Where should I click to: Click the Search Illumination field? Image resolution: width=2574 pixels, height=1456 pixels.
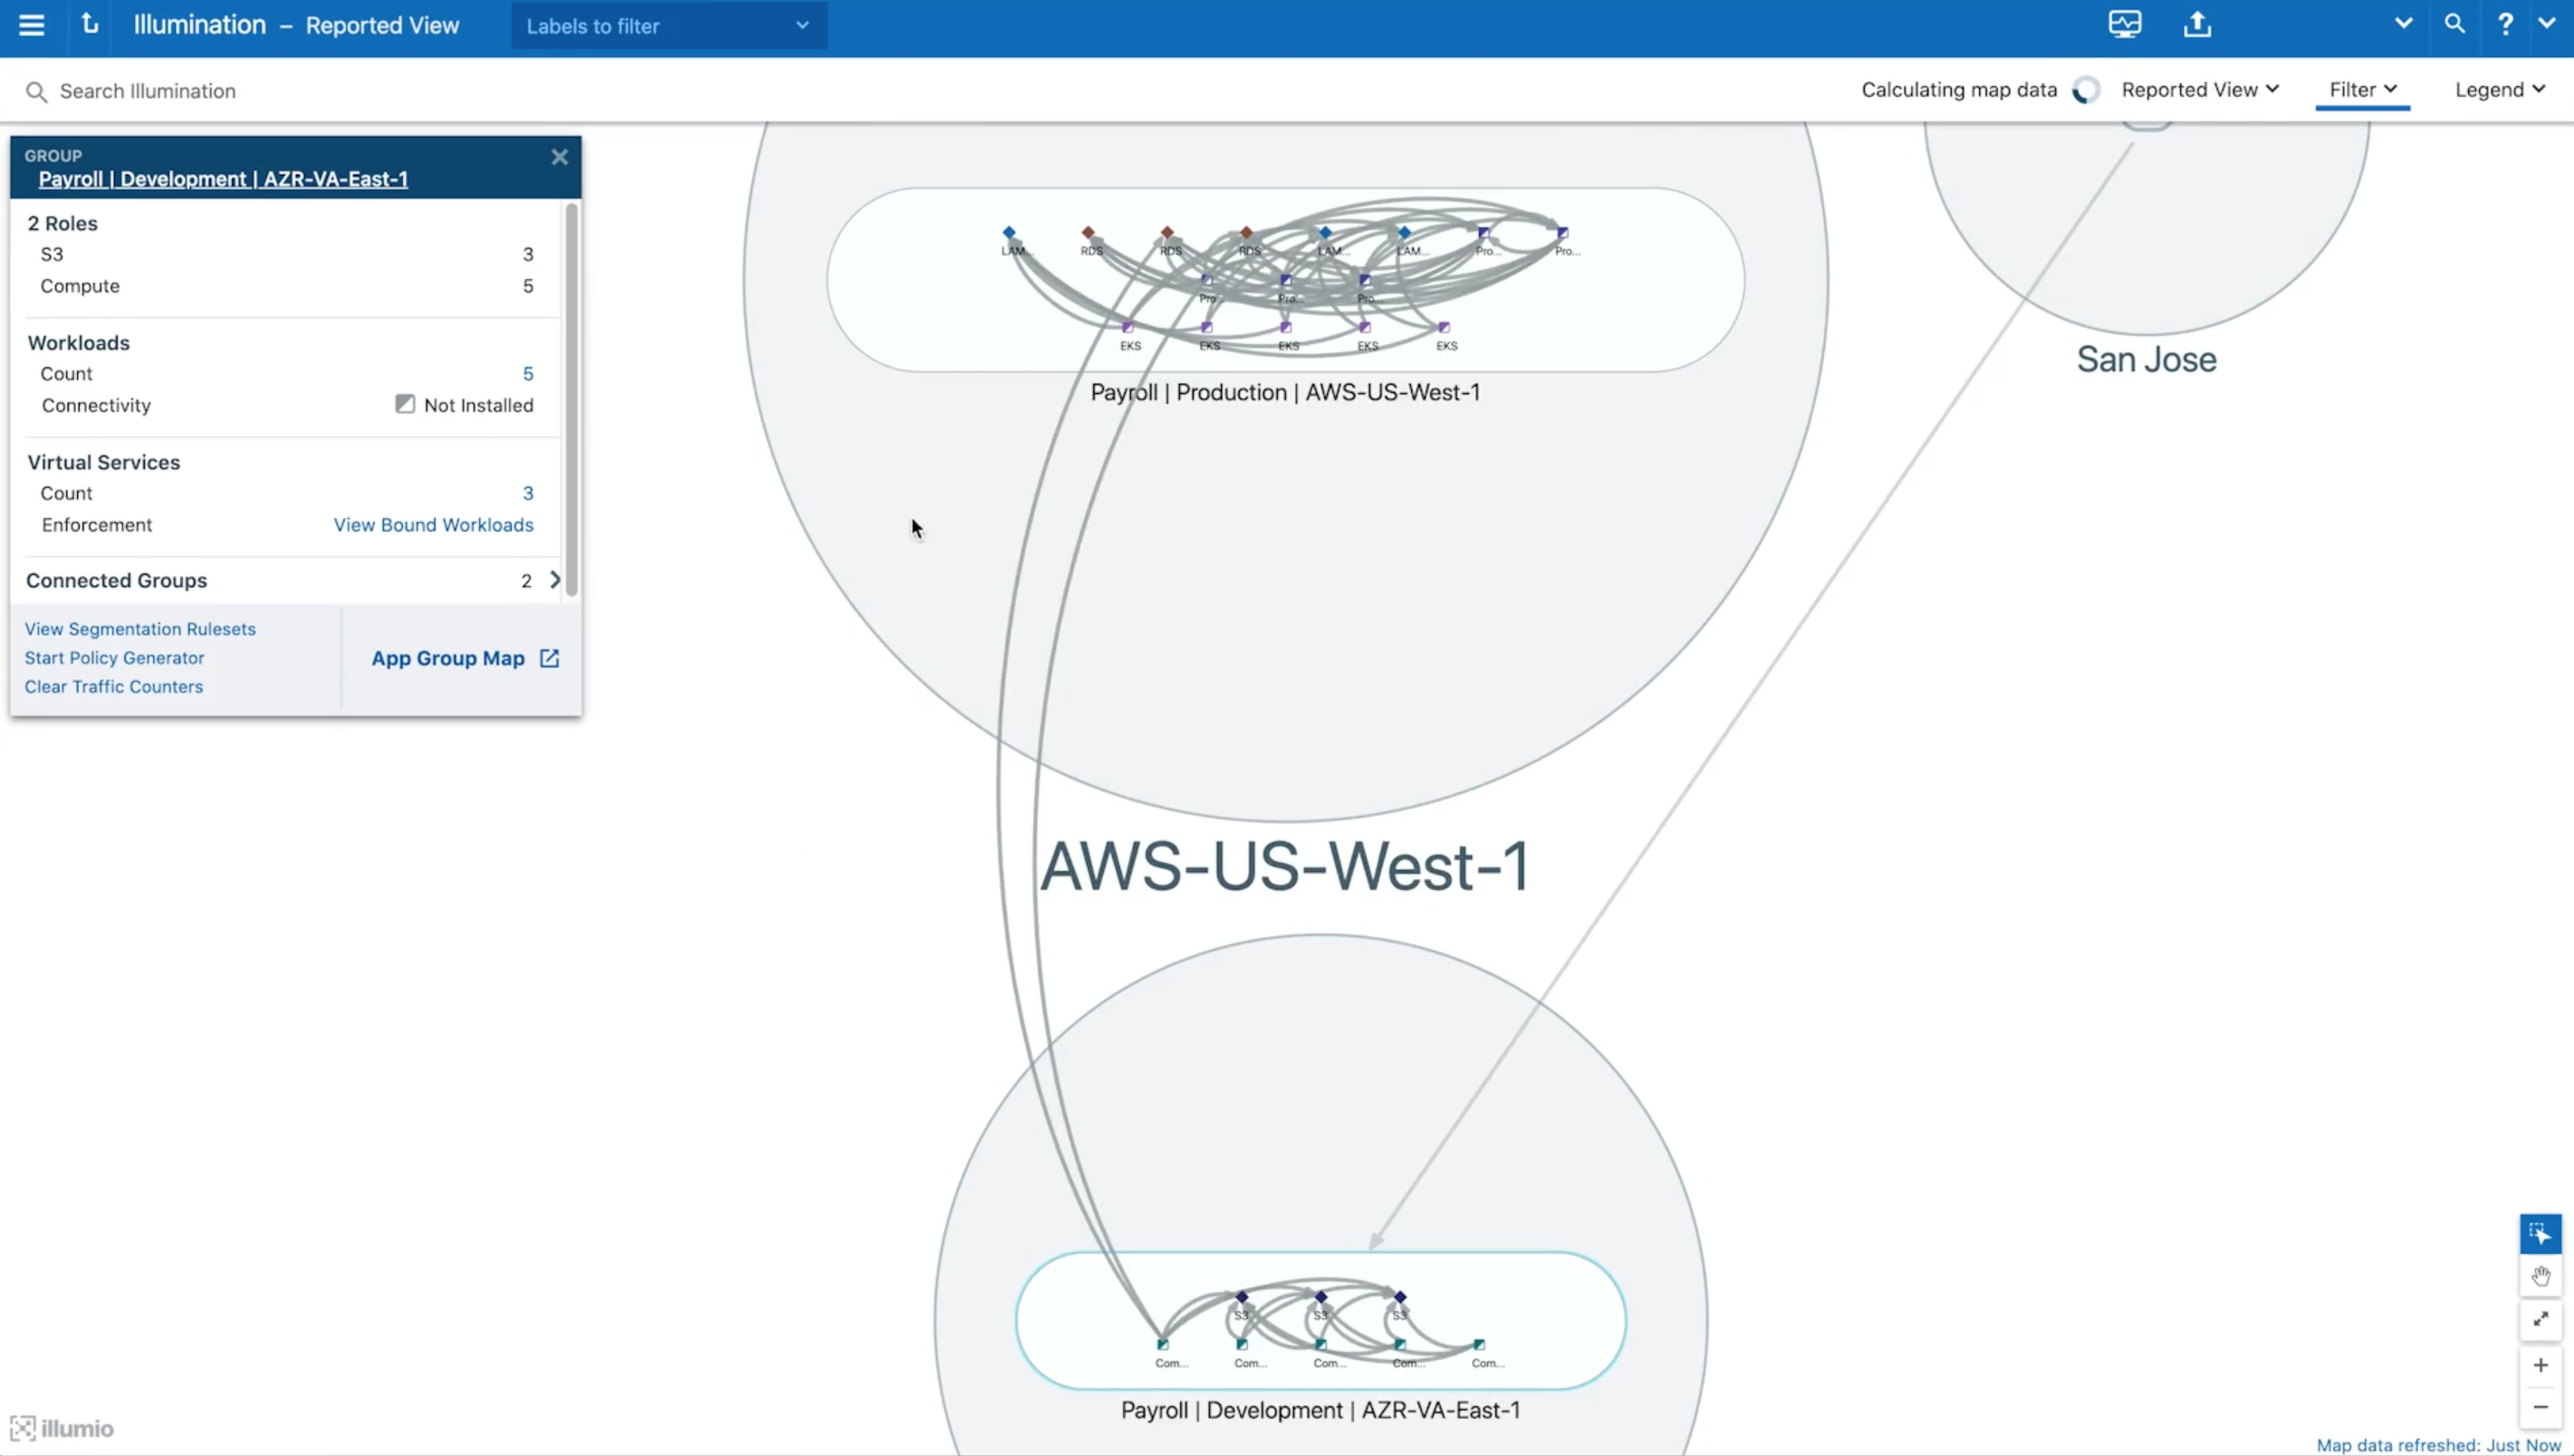(x=148, y=91)
